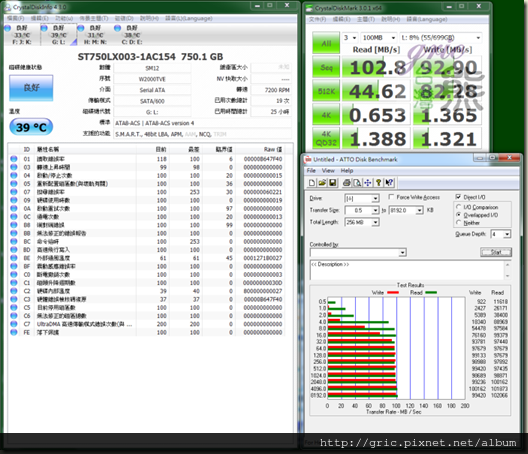Viewport: 528px width, 454px height.
Task: Select the Overlapped I/O radio button
Action: pos(458,215)
